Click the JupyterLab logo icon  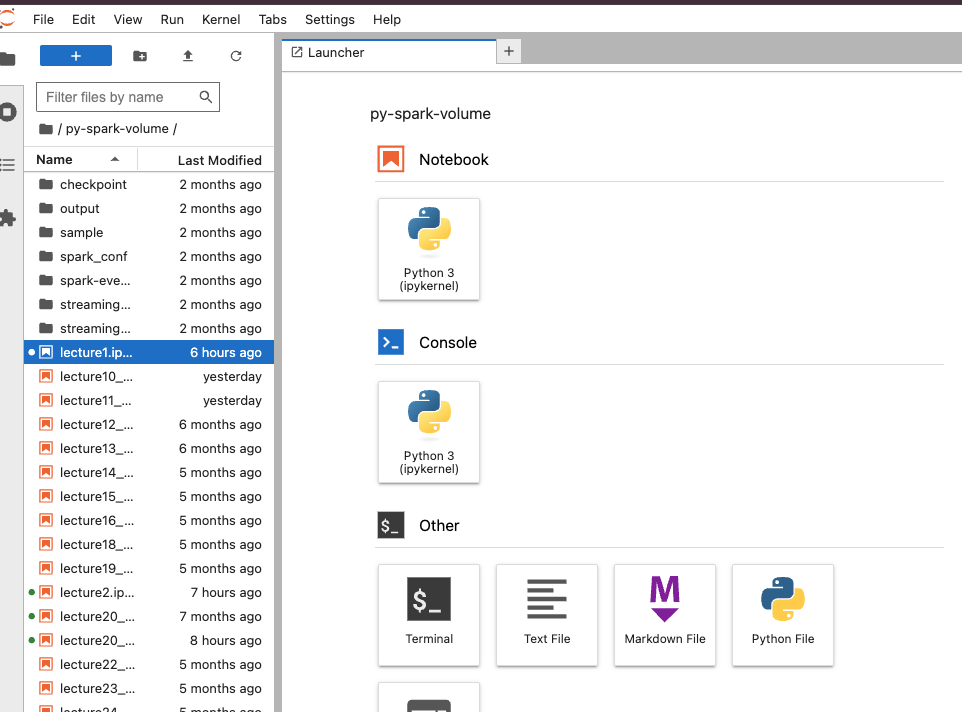pyautogui.click(x=7, y=18)
